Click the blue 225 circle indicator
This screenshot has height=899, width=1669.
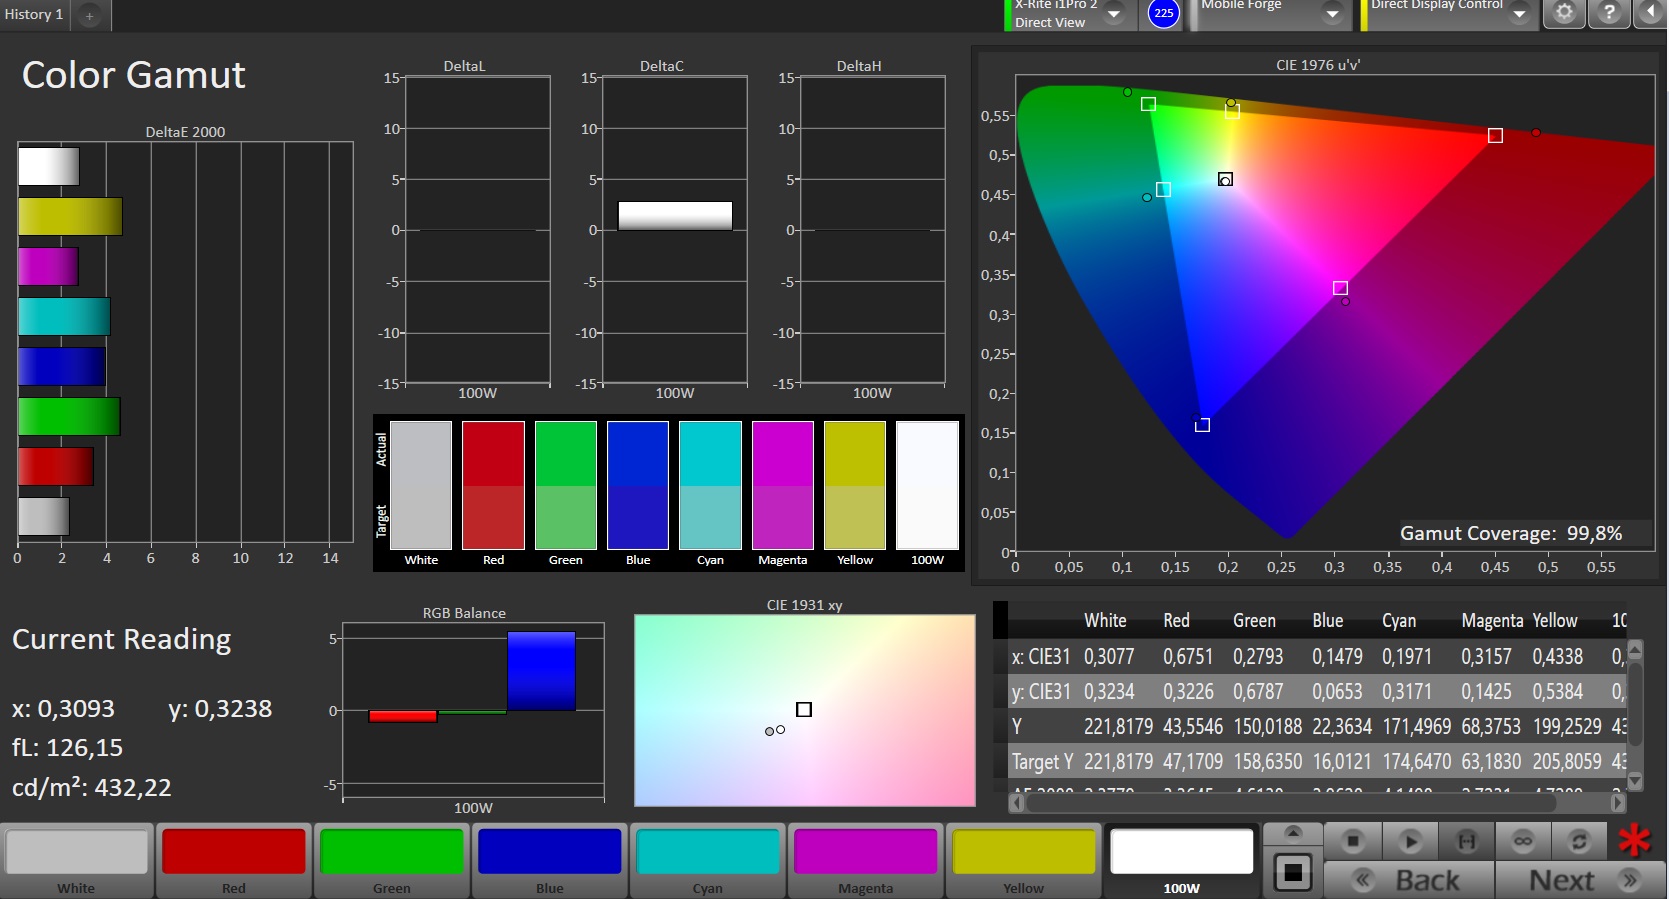coord(1163,13)
